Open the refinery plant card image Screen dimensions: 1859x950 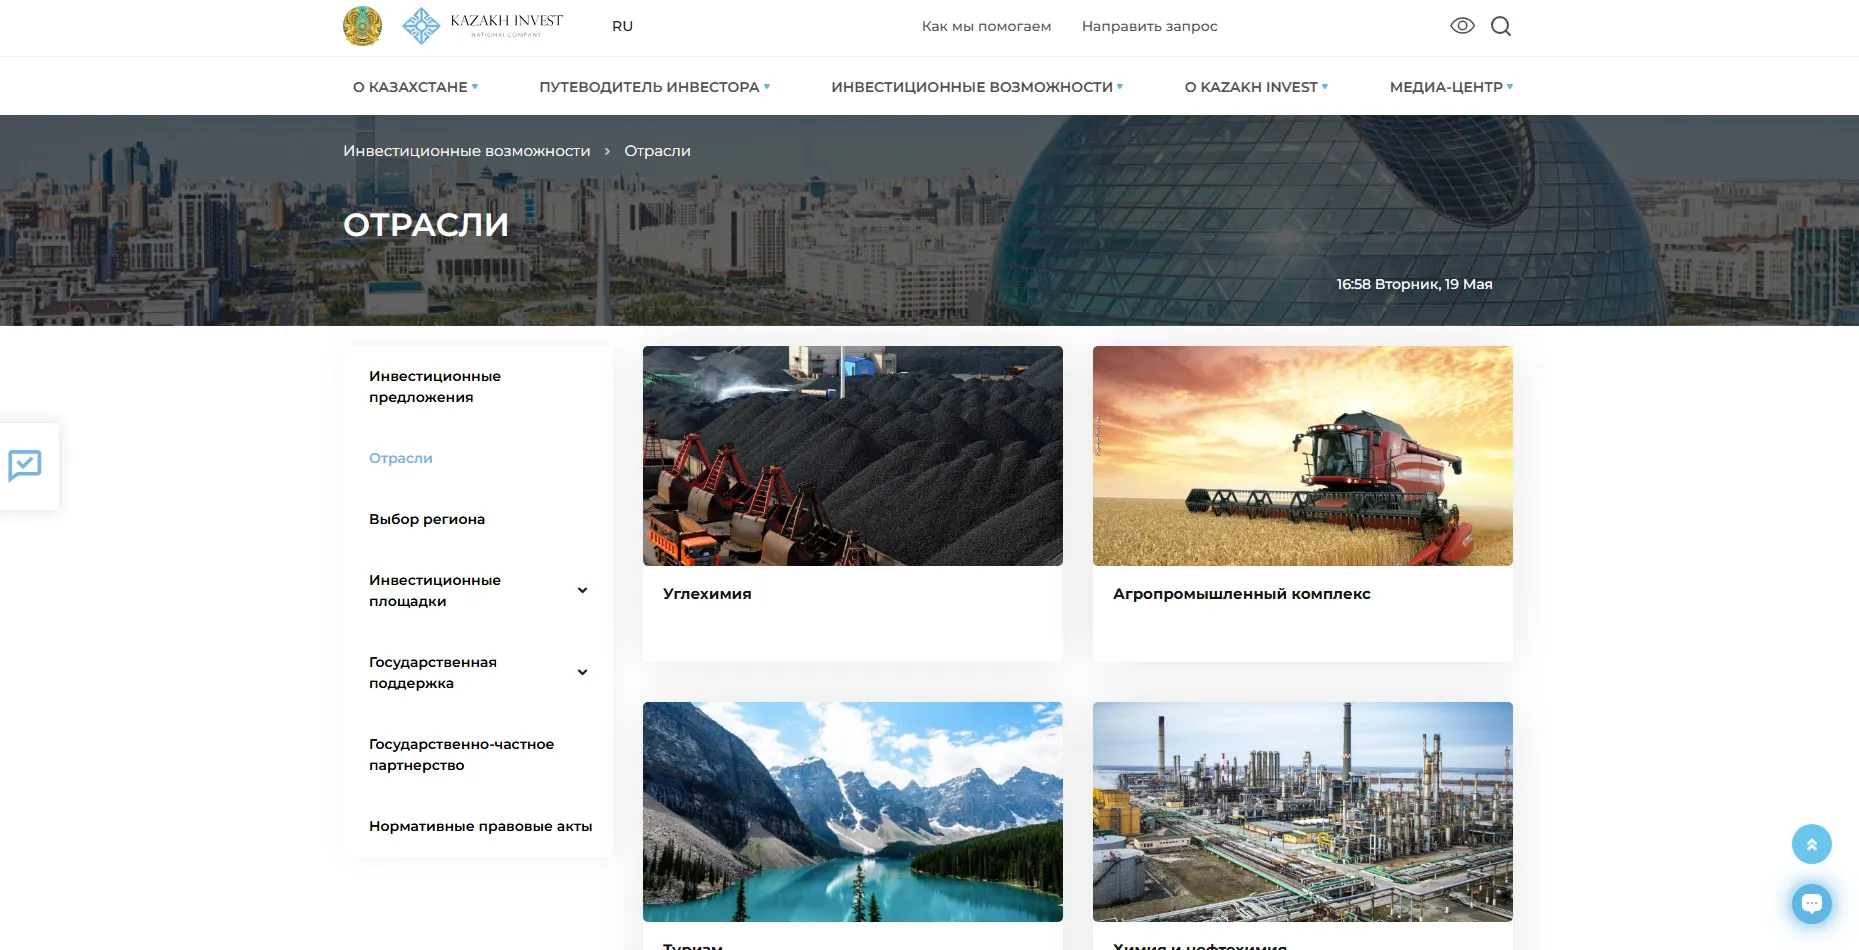[x=1303, y=812]
